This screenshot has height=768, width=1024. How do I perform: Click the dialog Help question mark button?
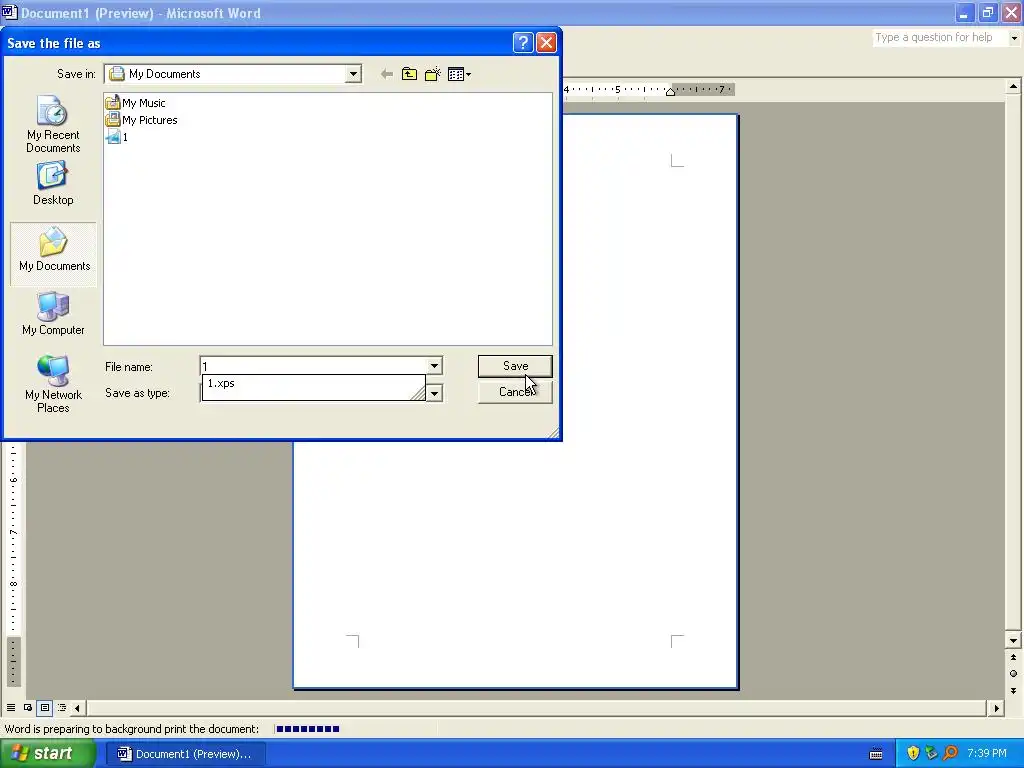[522, 43]
